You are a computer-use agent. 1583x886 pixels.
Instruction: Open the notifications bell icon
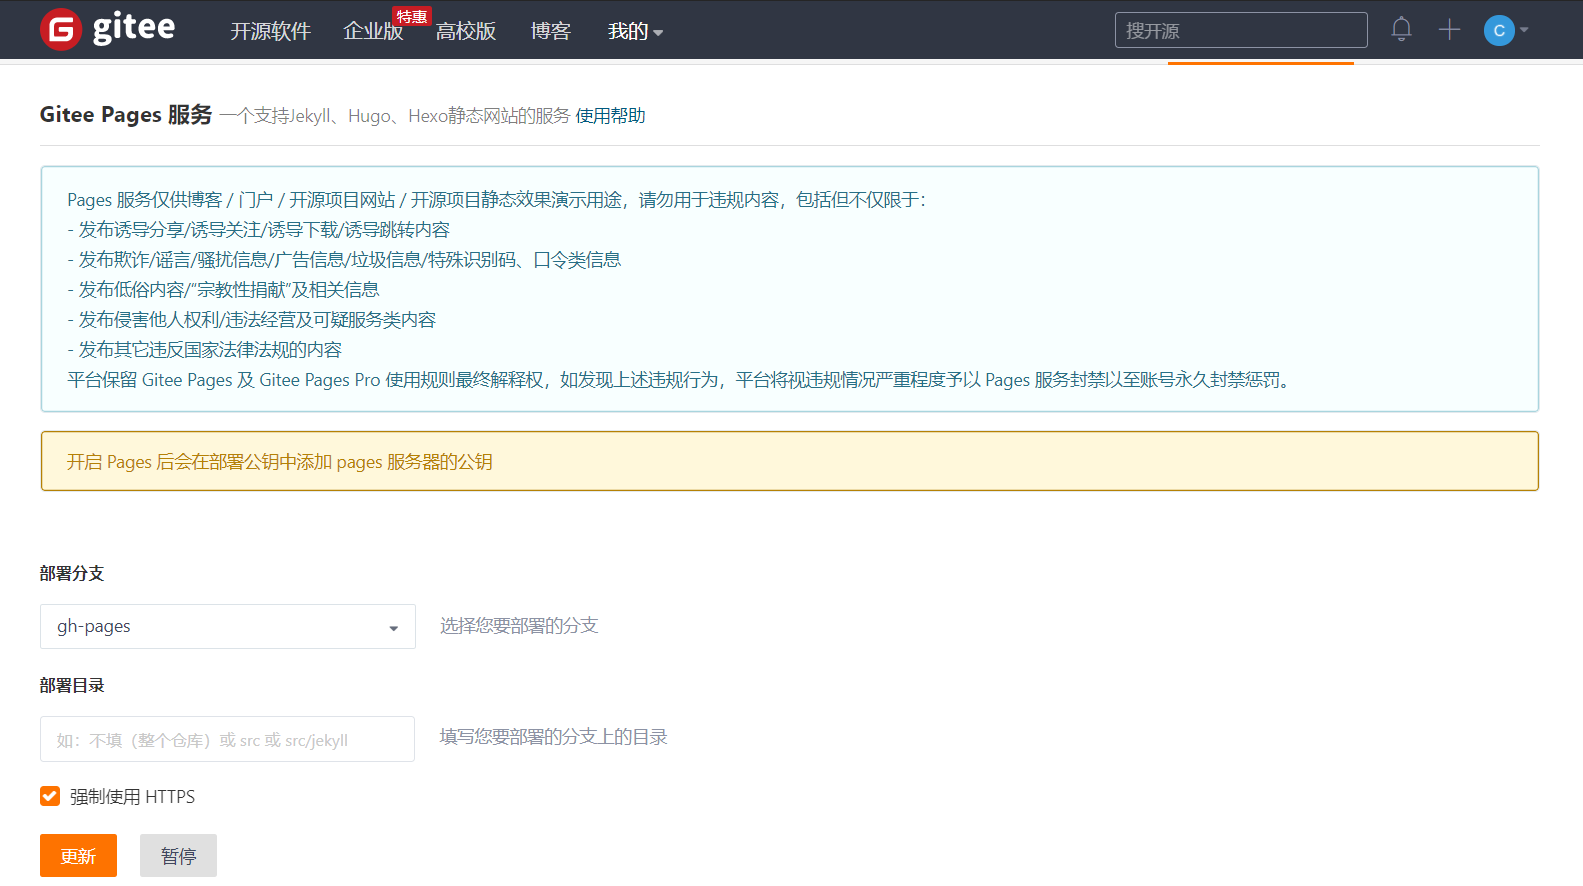coord(1401,30)
